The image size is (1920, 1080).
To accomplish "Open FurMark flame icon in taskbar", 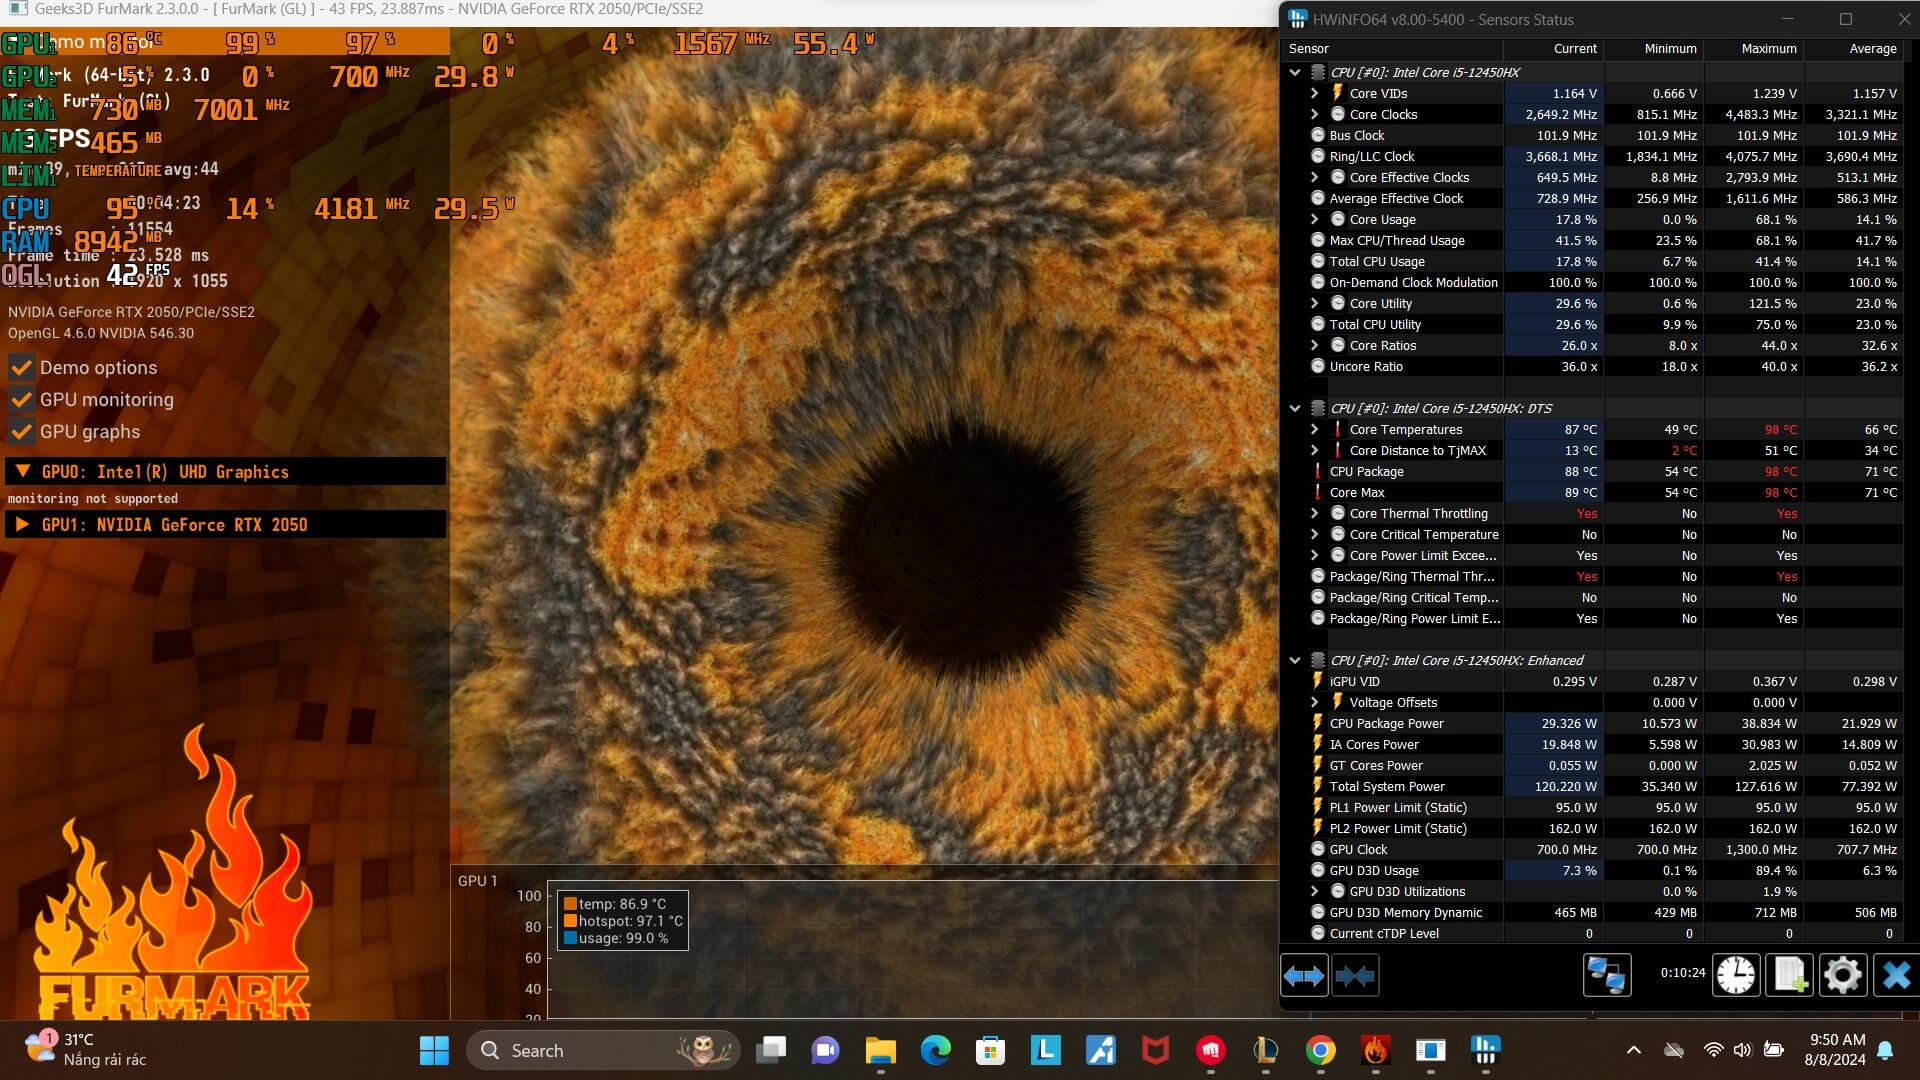I will click(x=1375, y=1050).
